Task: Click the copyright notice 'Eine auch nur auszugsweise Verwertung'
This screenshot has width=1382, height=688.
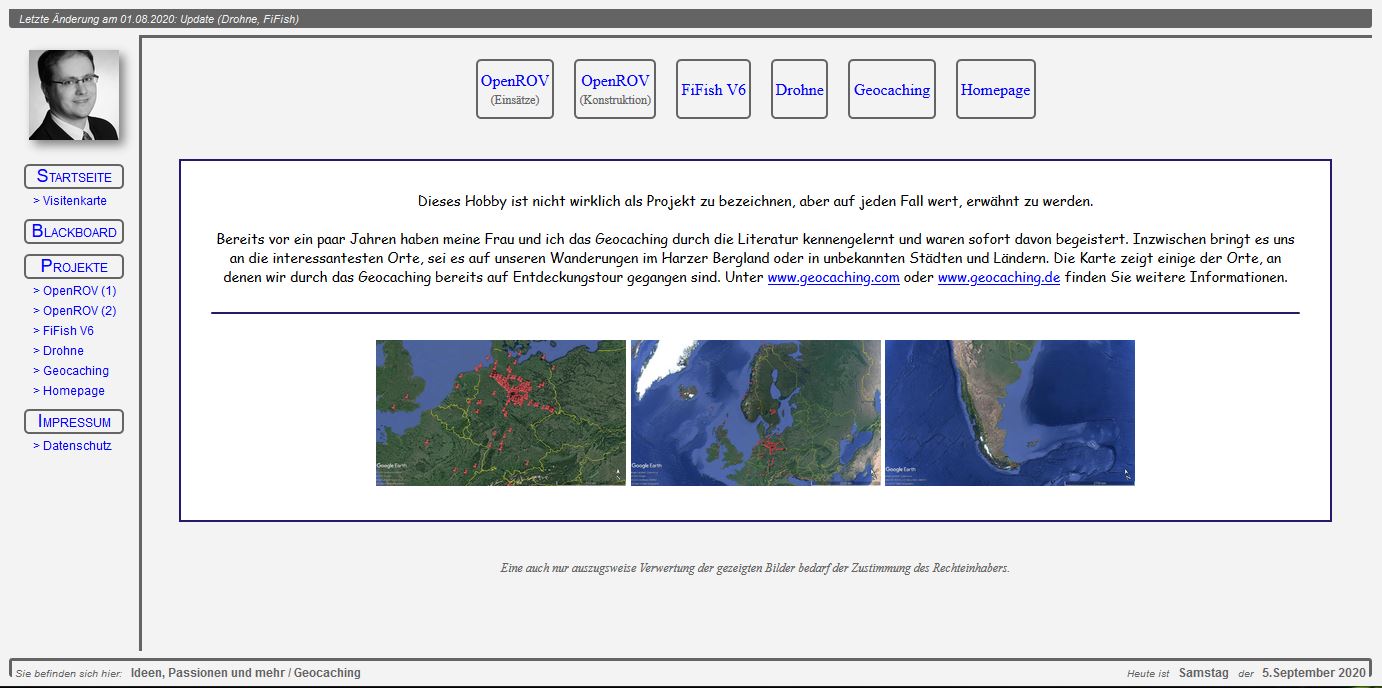Action: pyautogui.click(x=755, y=568)
